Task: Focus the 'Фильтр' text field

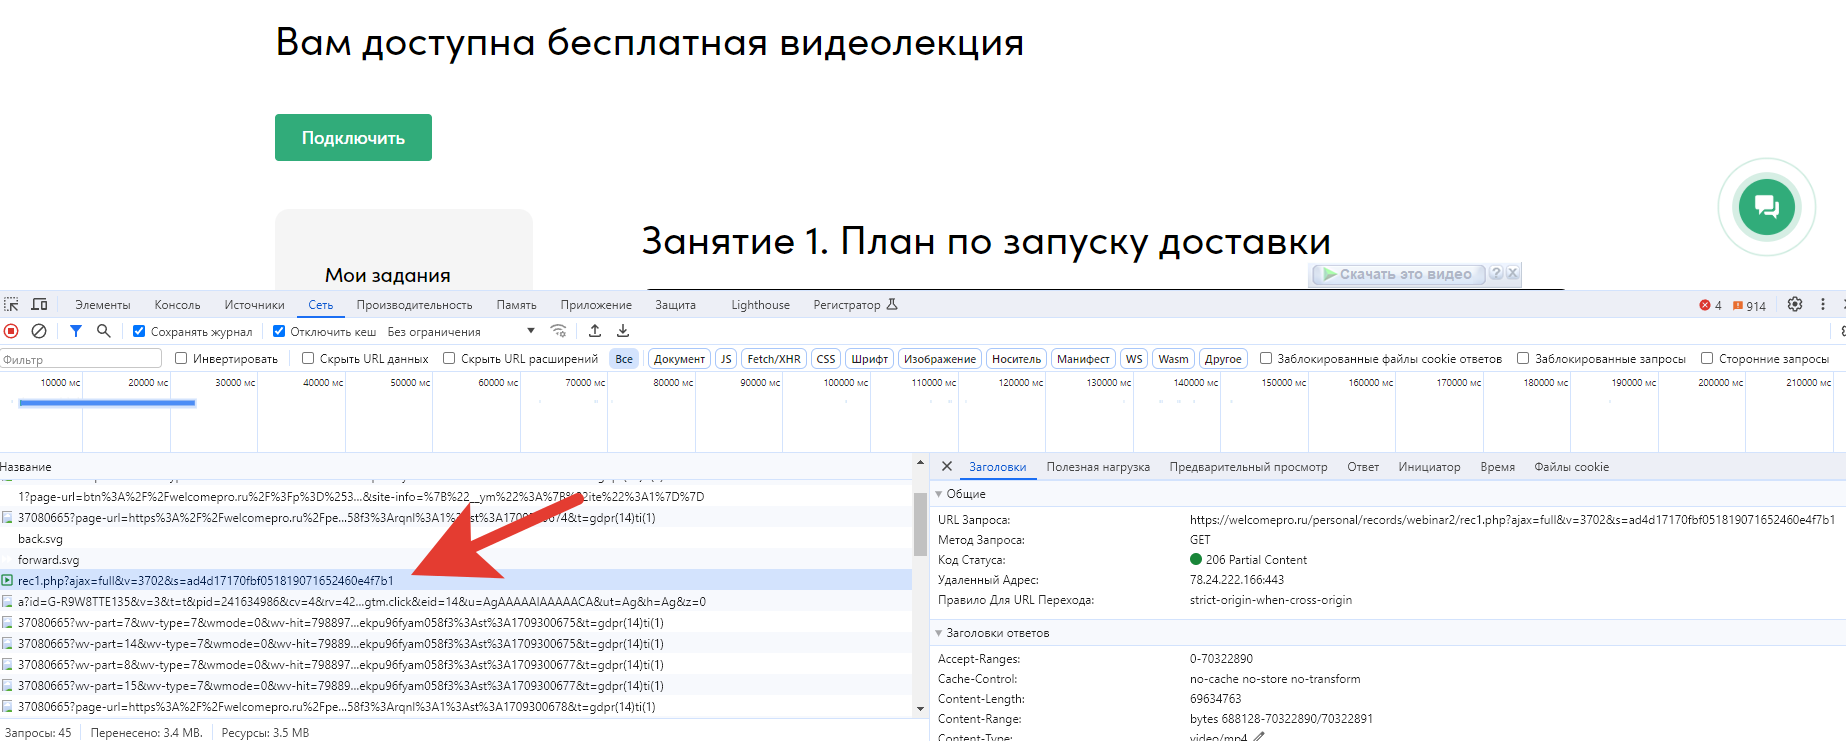Action: [x=81, y=359]
